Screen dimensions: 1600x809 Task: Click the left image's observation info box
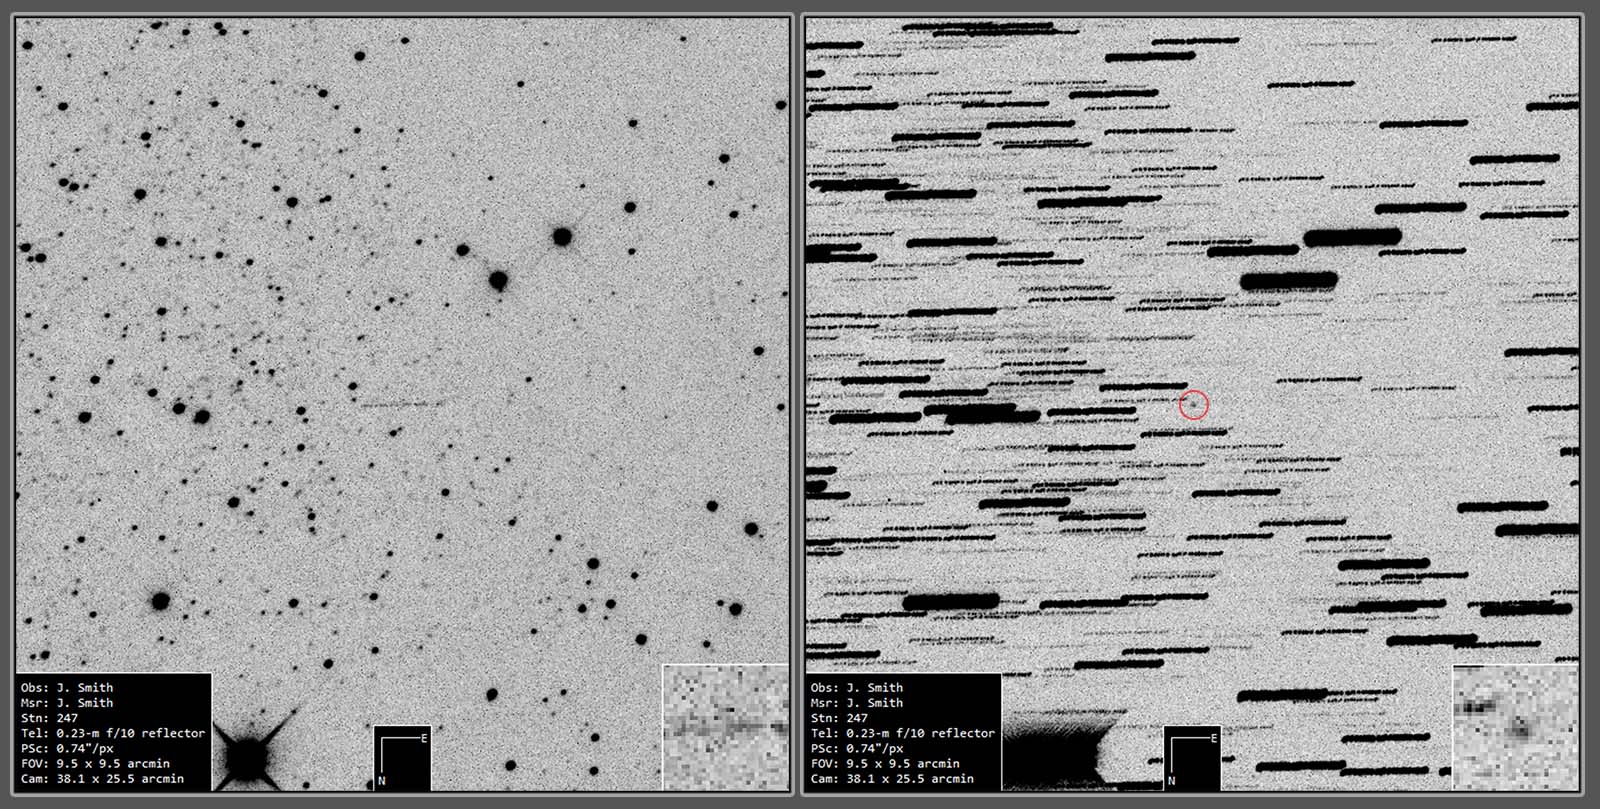[x=114, y=732]
